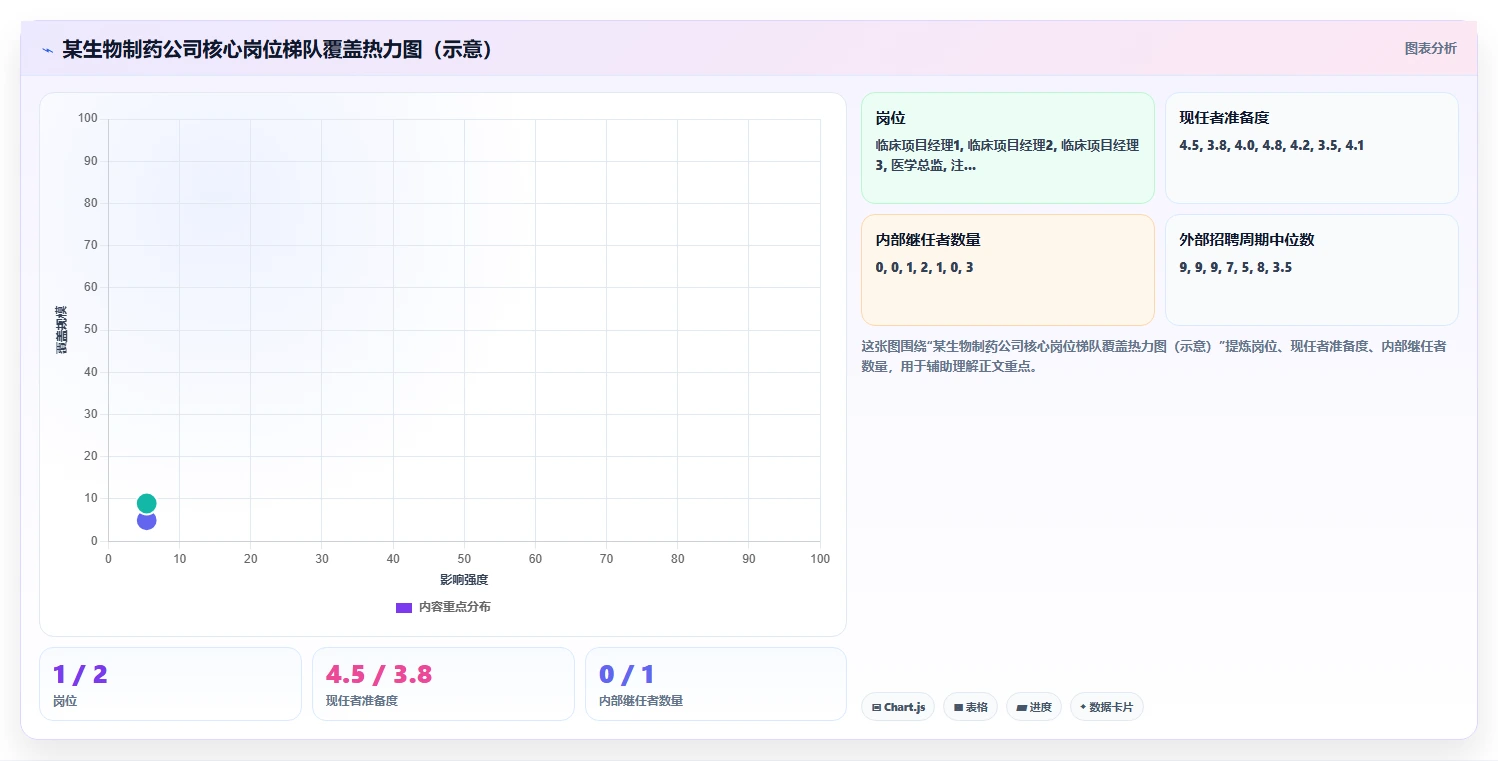This screenshot has width=1498, height=761.
Task: Click the x-axis tick label 50
Action: (x=464, y=558)
